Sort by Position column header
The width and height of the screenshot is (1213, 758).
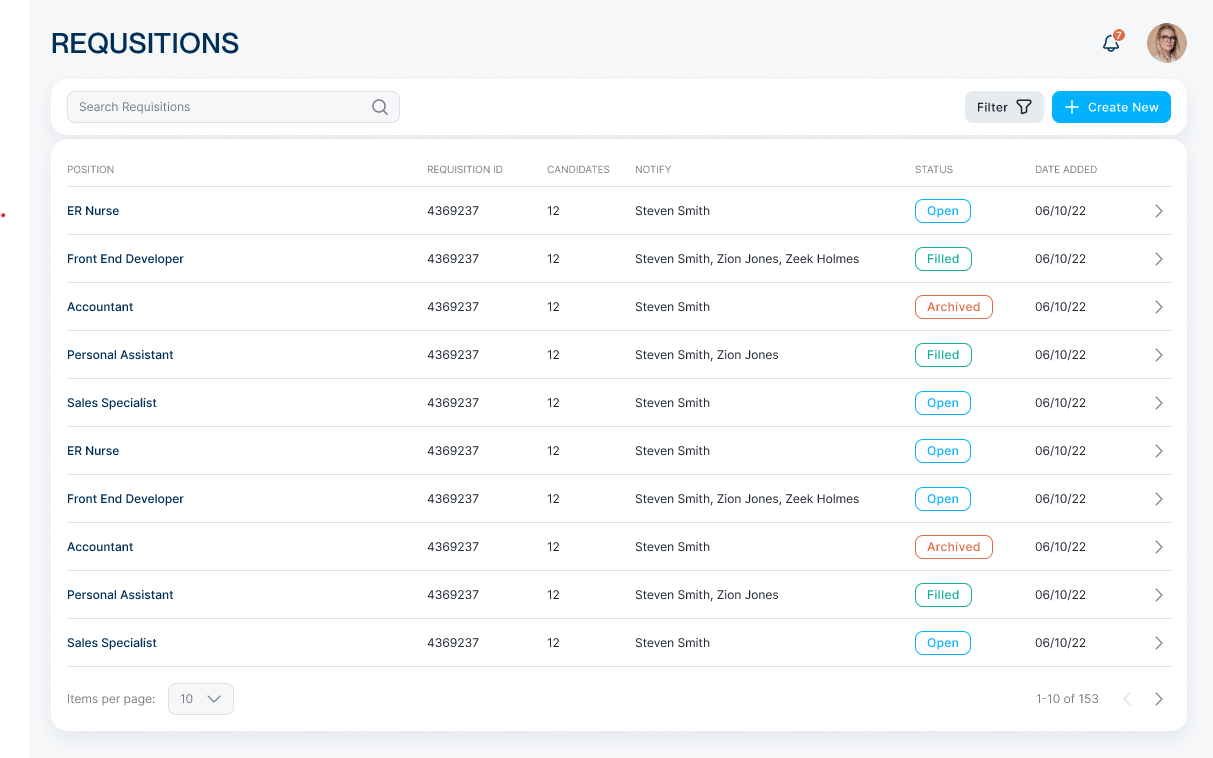tap(91, 170)
